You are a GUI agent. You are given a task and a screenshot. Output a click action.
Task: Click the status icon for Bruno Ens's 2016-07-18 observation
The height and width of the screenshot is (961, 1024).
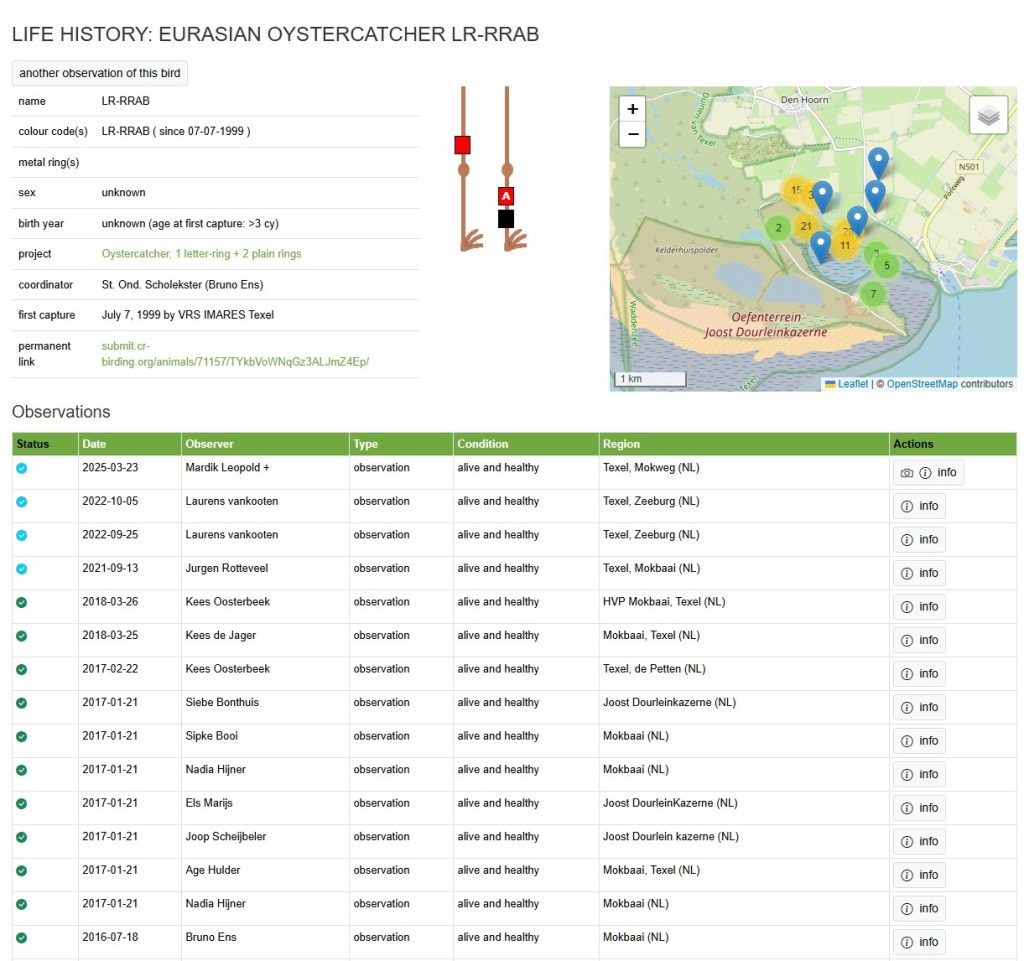(22, 937)
